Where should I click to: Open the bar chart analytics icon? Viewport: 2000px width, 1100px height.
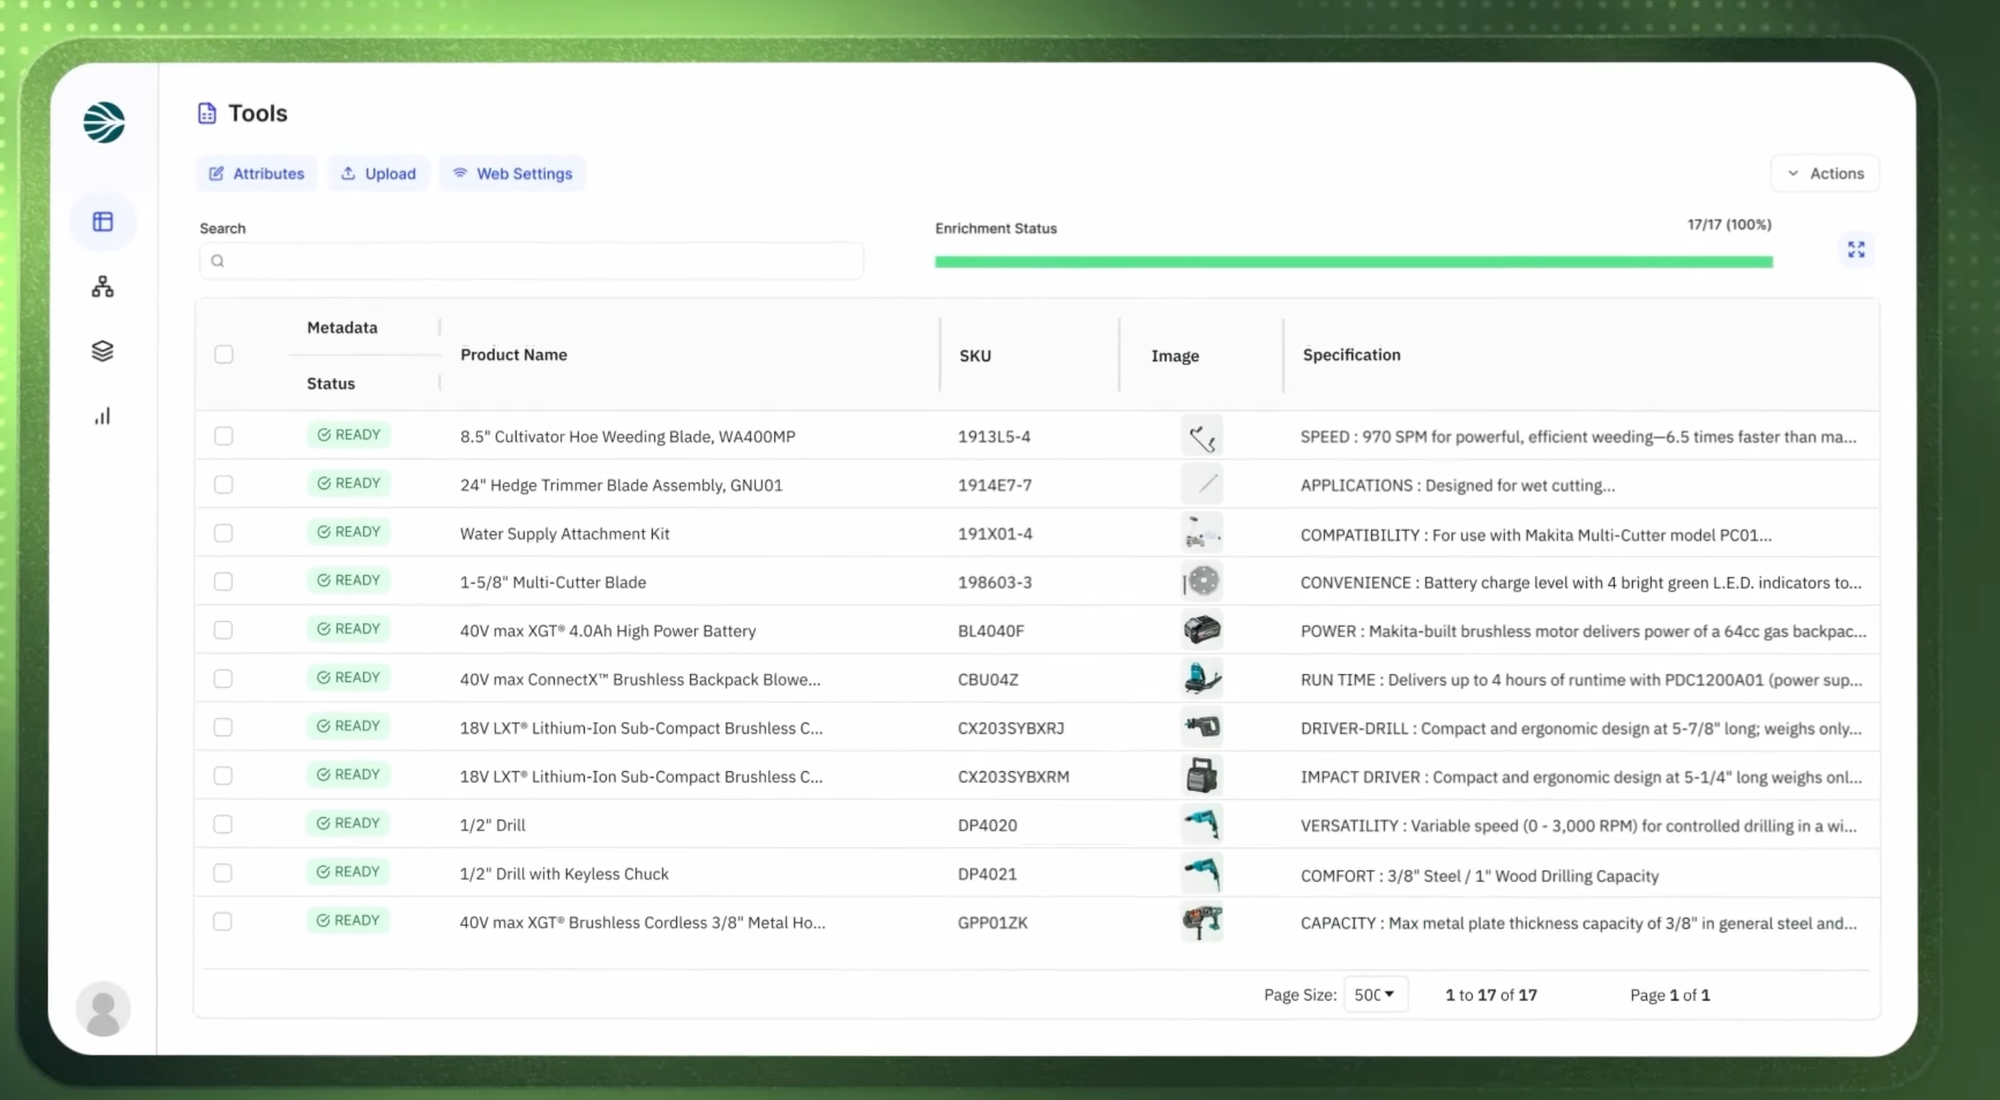click(x=103, y=416)
